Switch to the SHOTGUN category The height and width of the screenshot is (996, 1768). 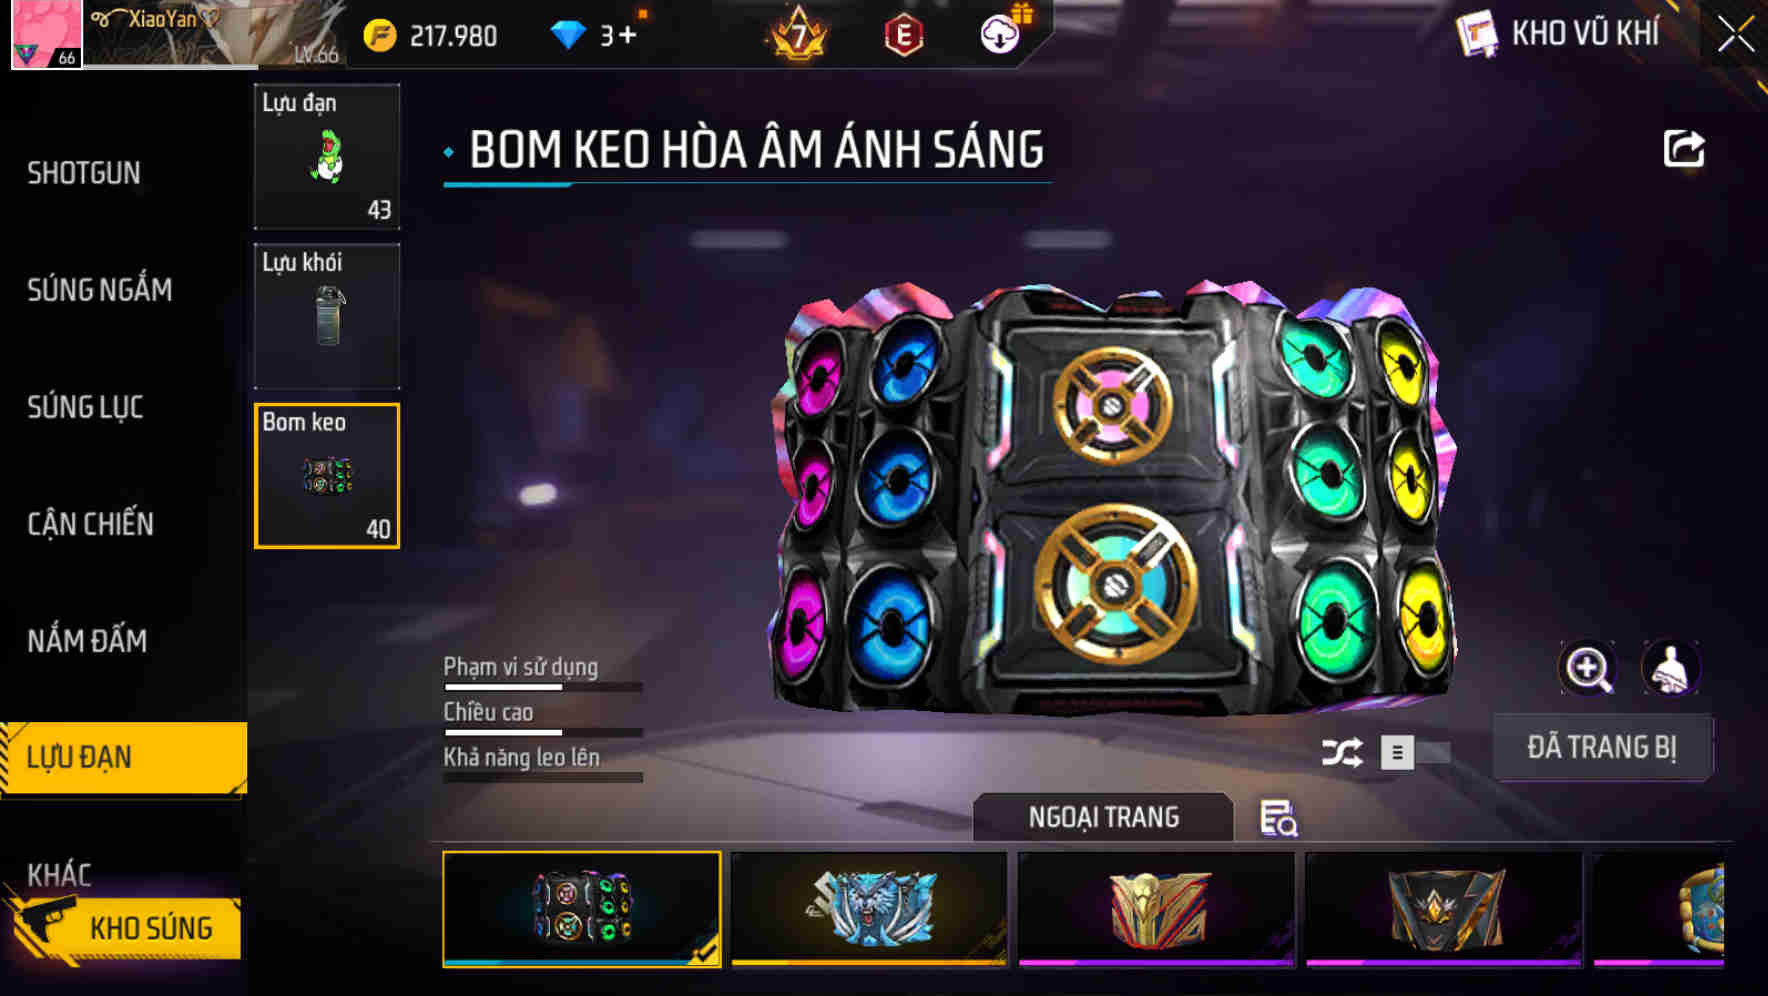pos(84,173)
